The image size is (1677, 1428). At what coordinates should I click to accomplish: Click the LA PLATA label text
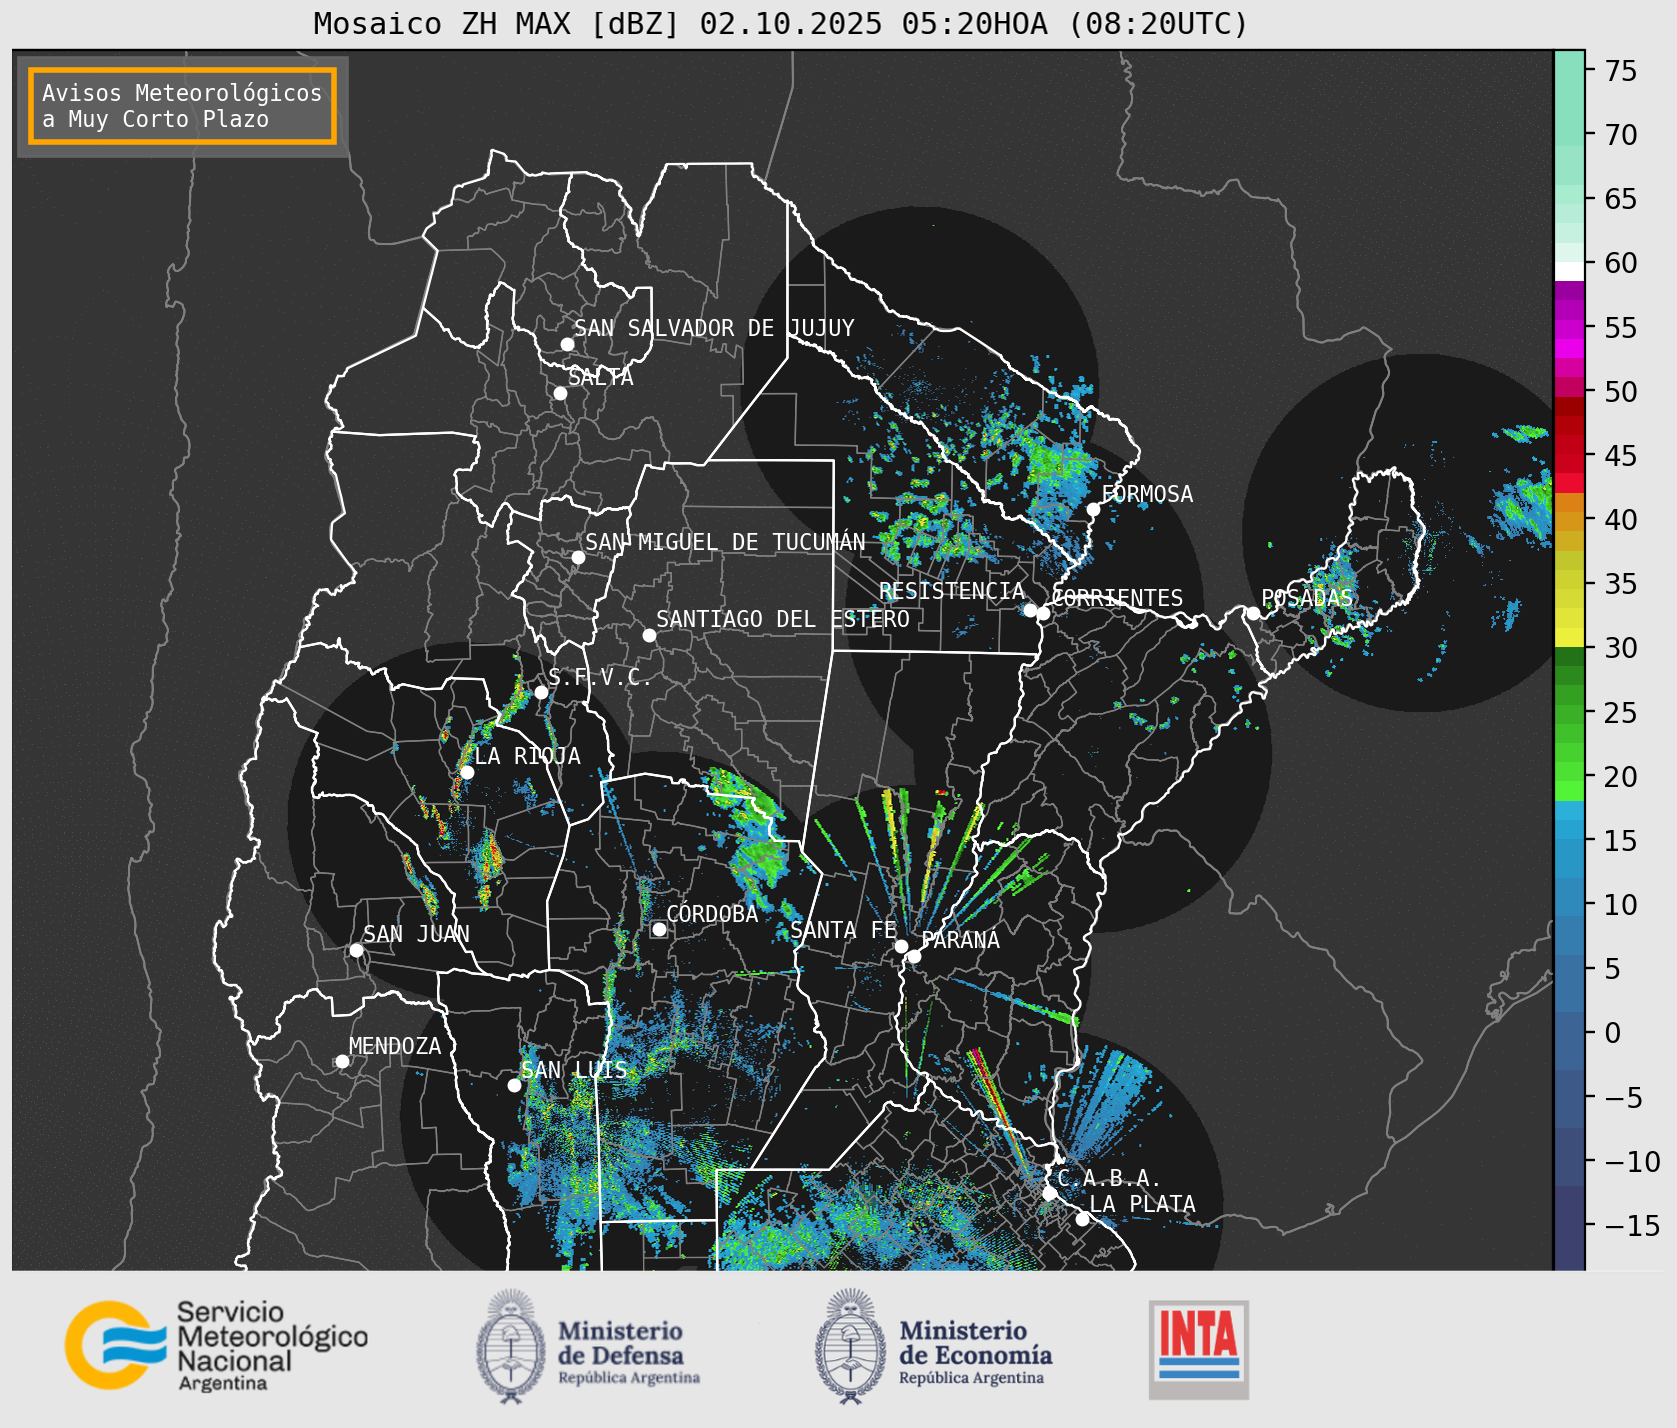[1142, 1204]
